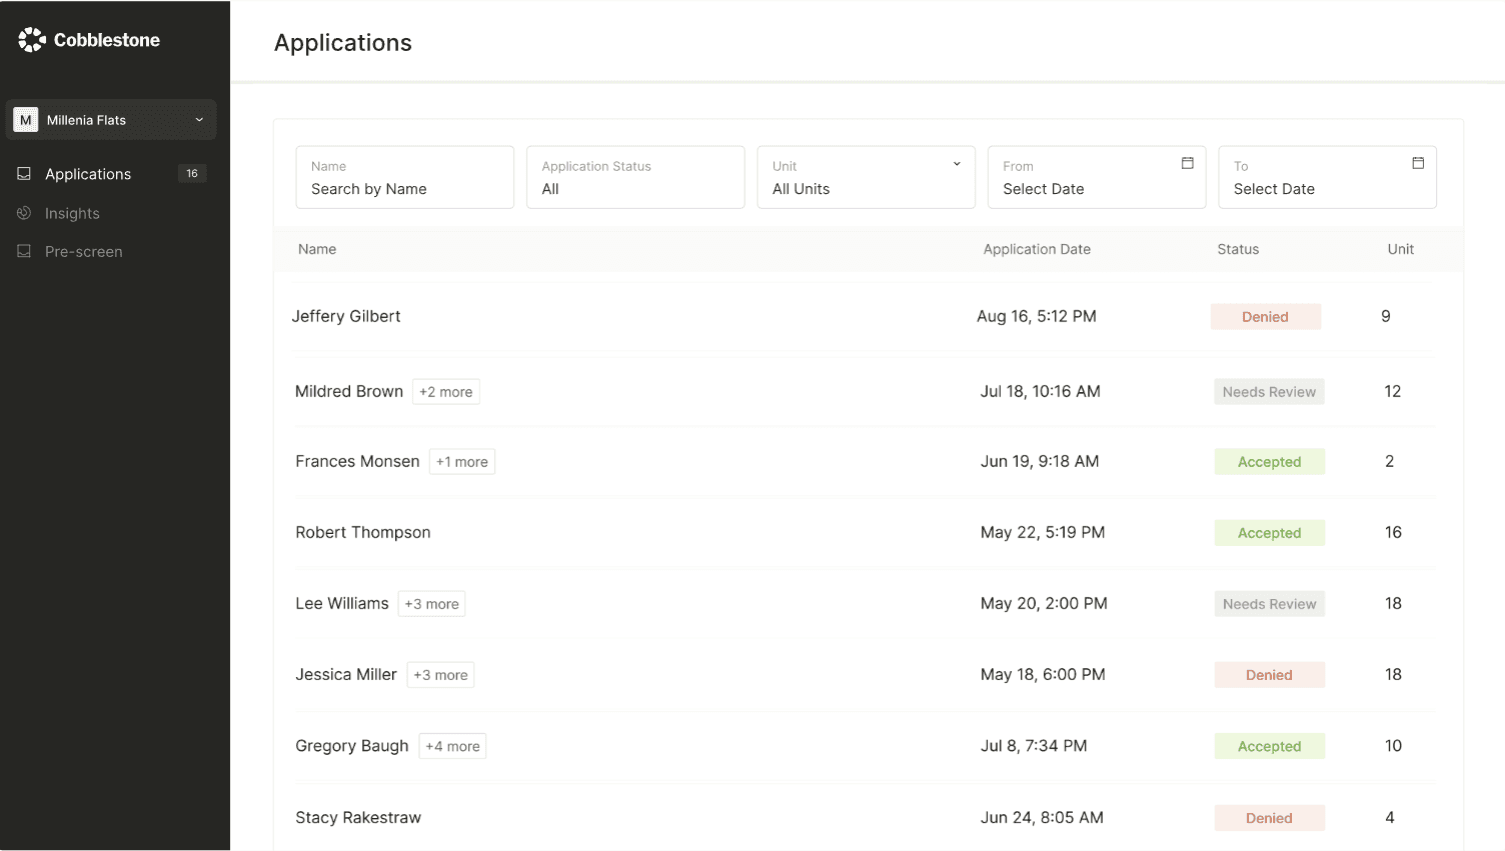Open the To date calendar icon
This screenshot has width=1505, height=851.
[1418, 163]
